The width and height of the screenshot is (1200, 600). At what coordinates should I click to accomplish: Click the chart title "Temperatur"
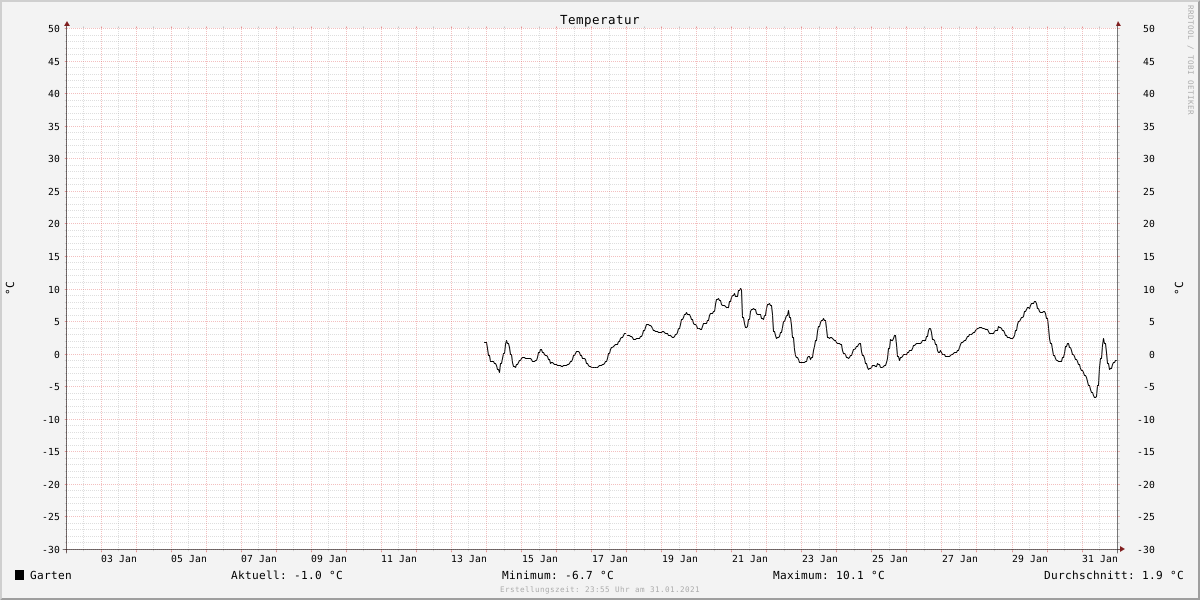pyautogui.click(x=600, y=20)
